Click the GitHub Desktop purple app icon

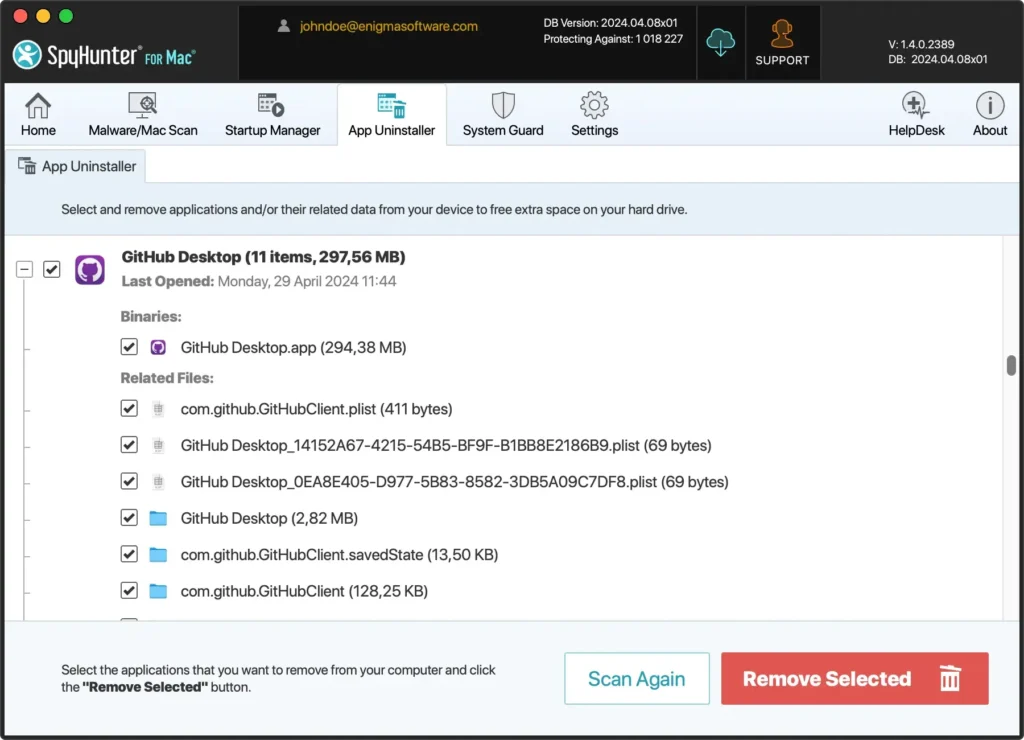tap(89, 270)
